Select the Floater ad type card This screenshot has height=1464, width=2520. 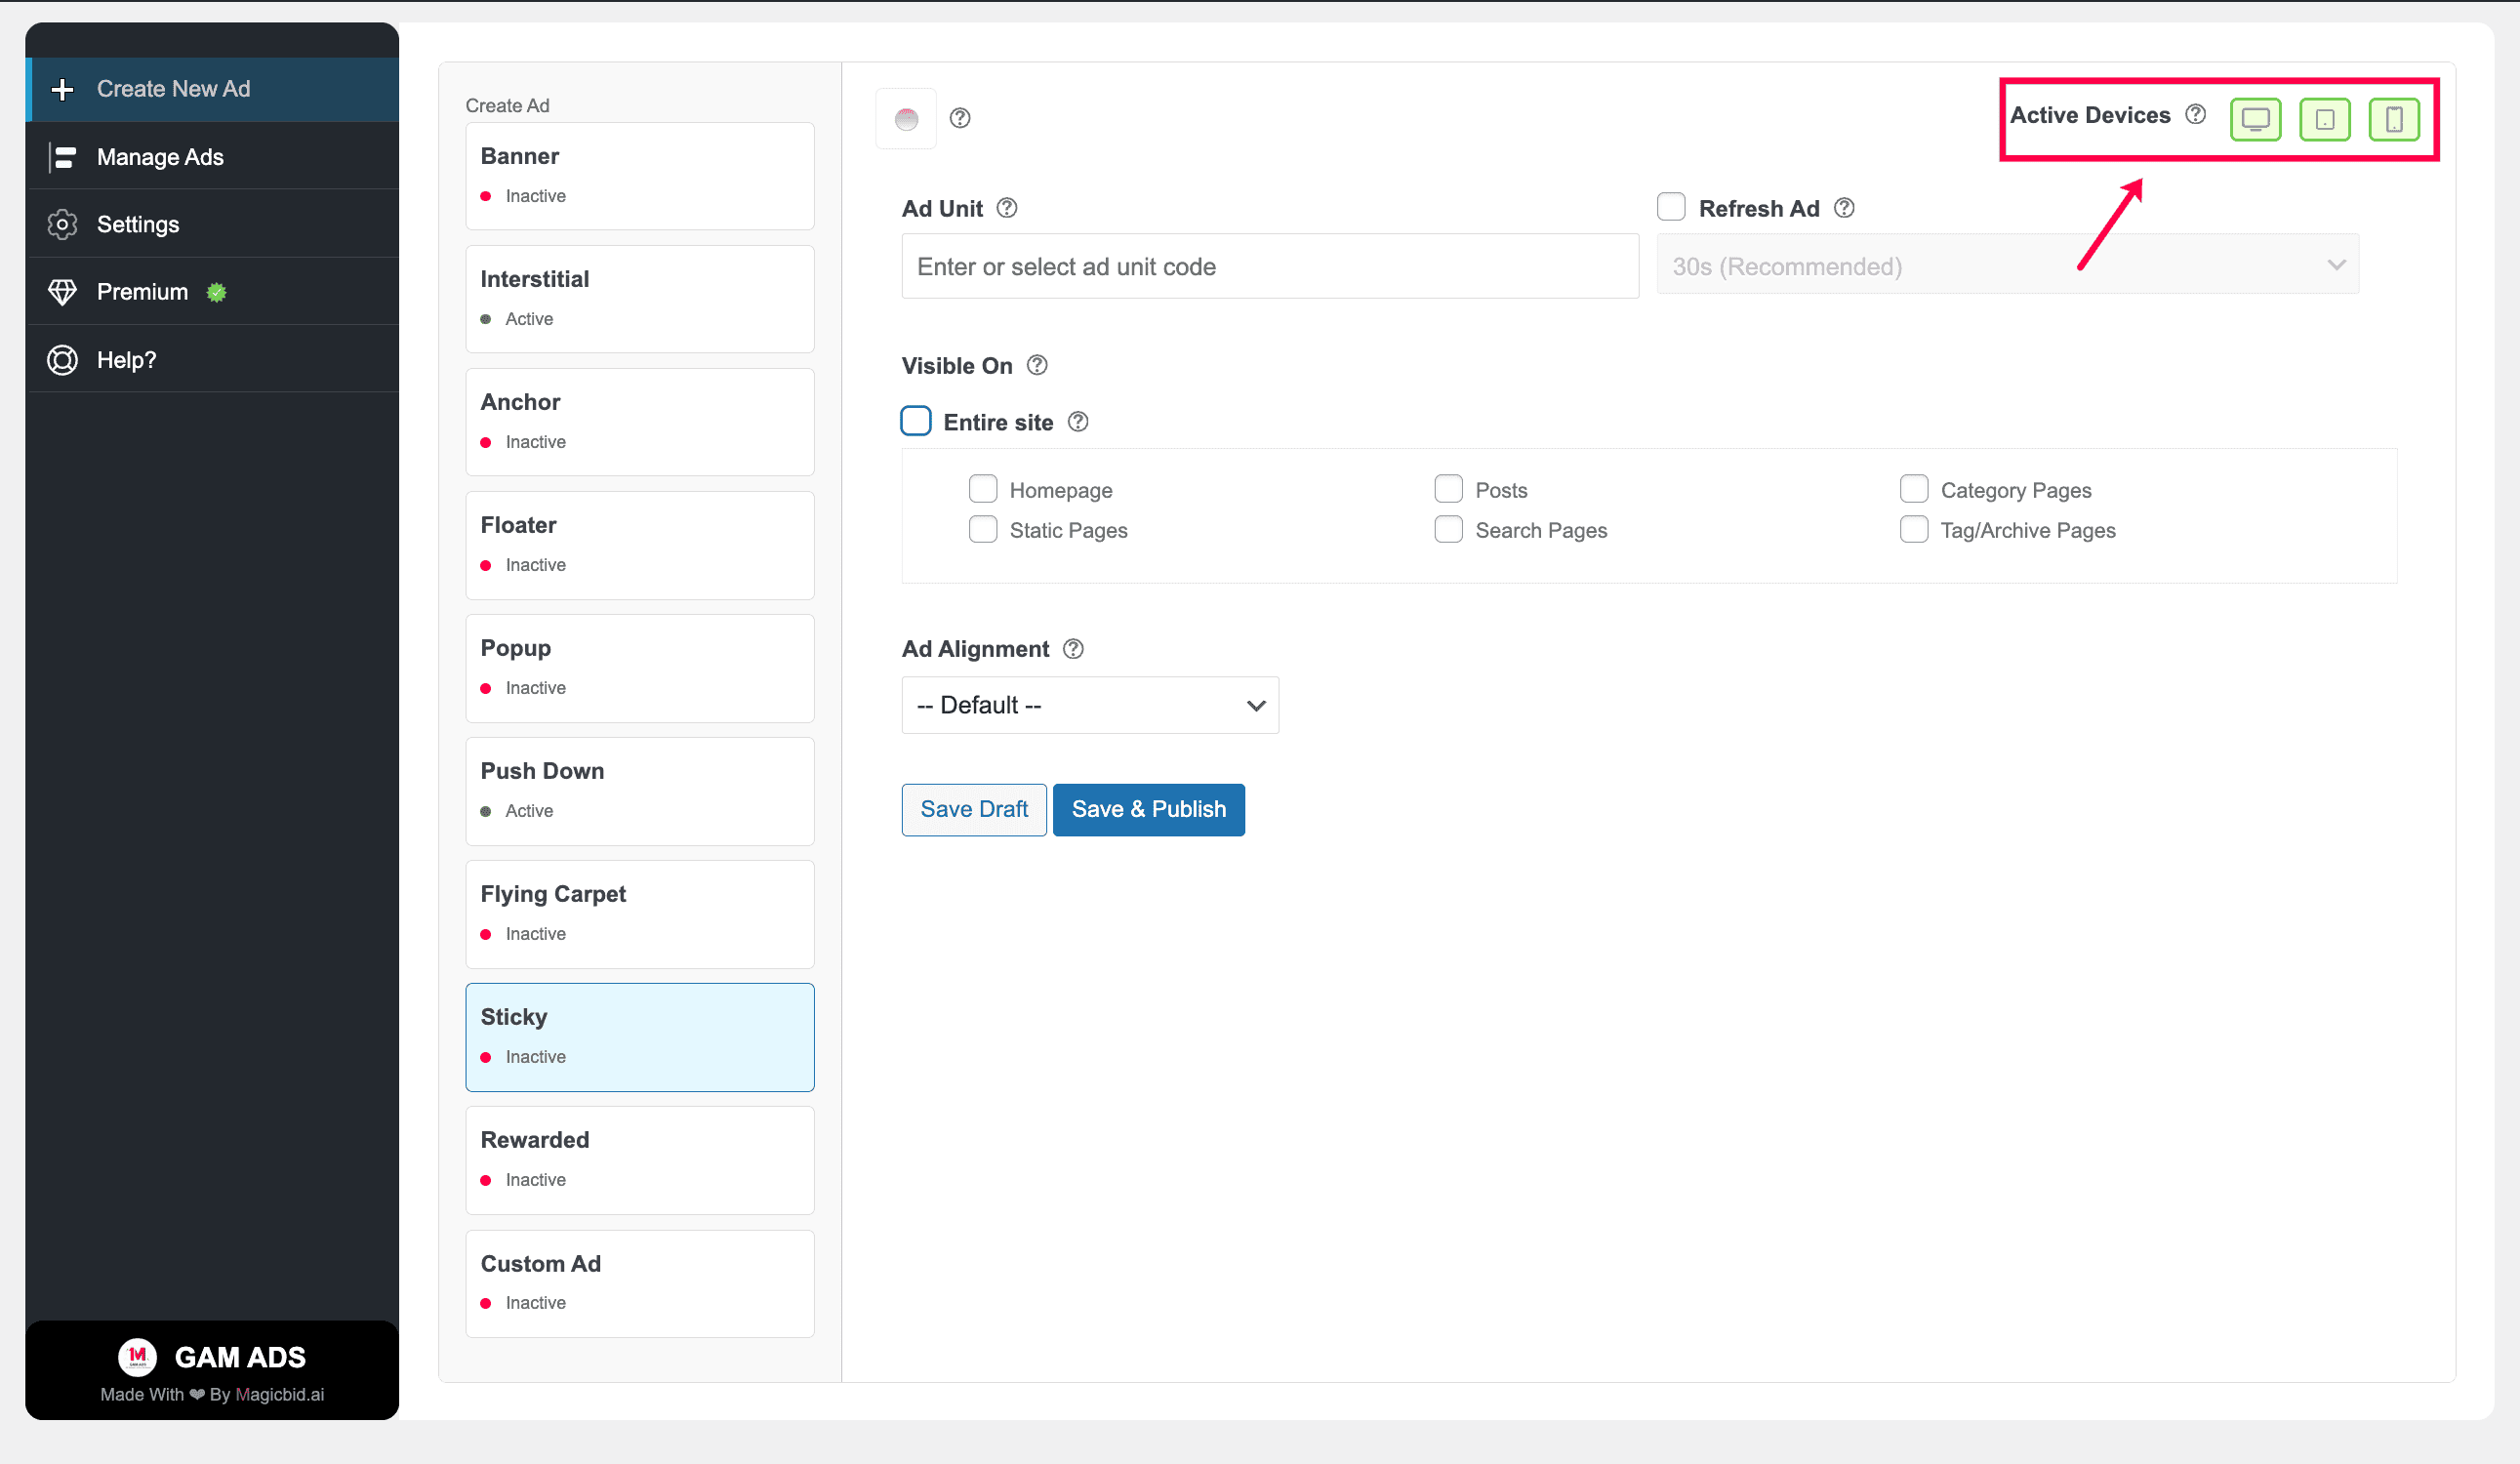640,545
